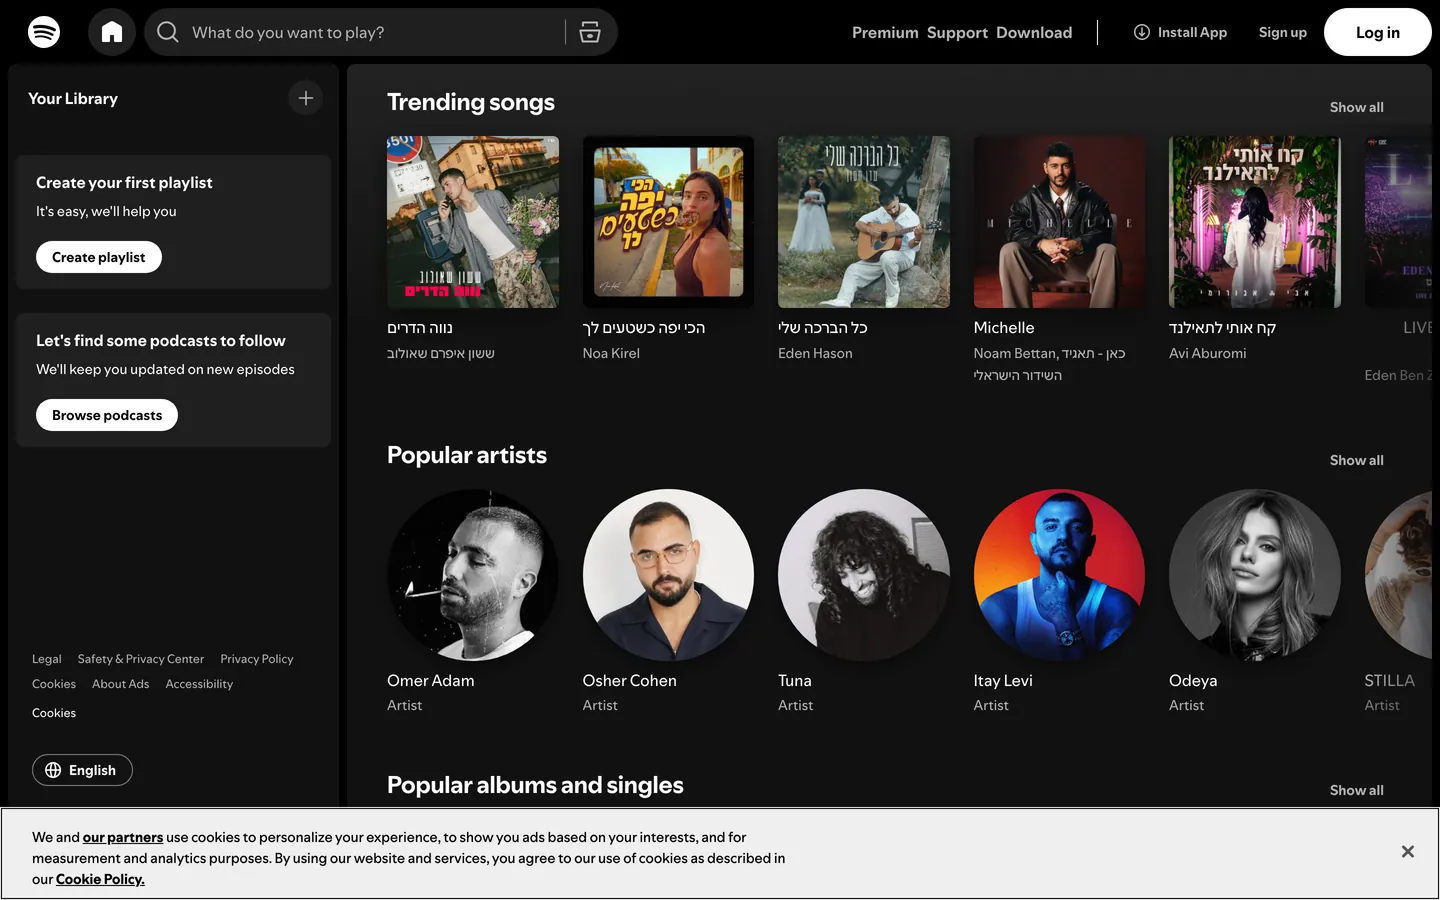Click the plus icon in Your Library
Image resolution: width=1440 pixels, height=900 pixels.
[306, 98]
